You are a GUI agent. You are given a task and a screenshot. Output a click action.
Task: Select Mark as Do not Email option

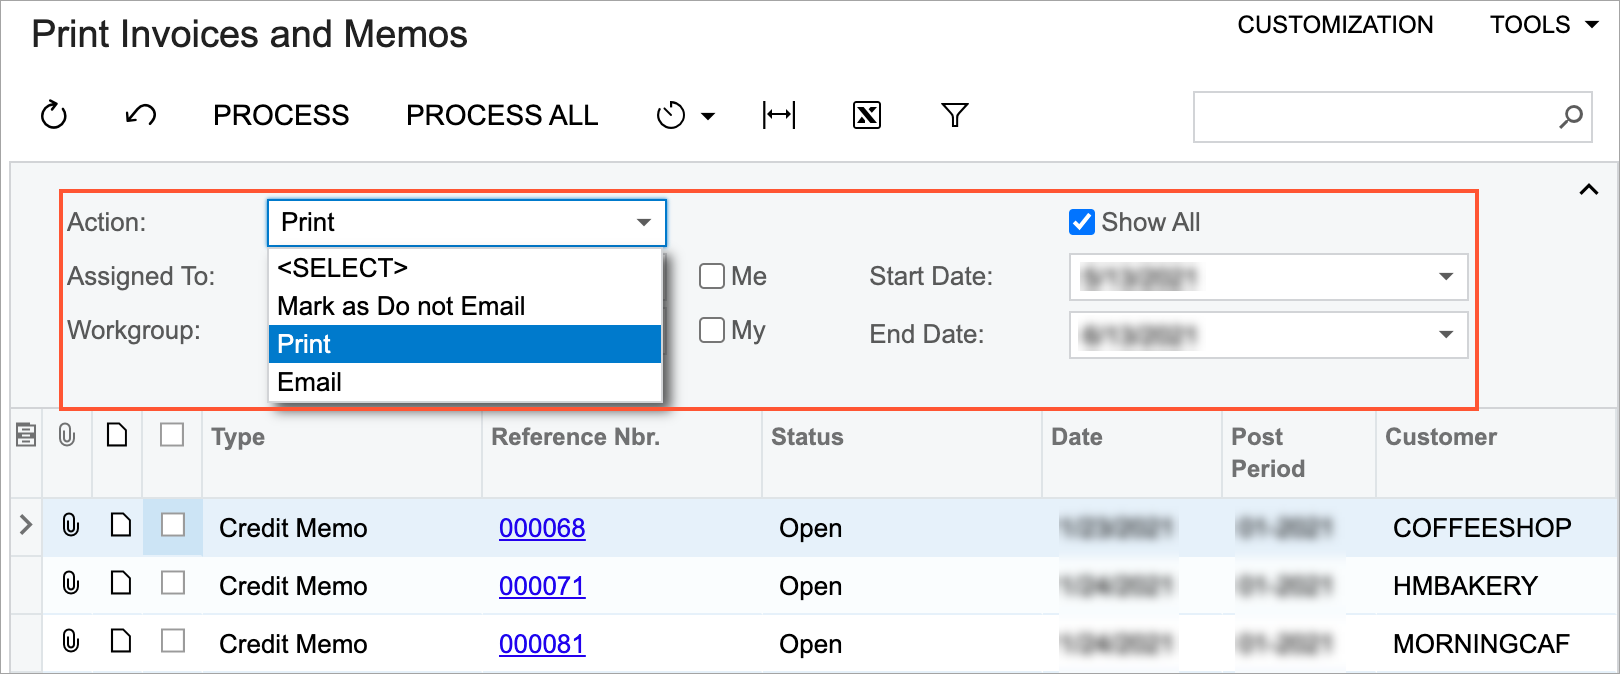(401, 306)
